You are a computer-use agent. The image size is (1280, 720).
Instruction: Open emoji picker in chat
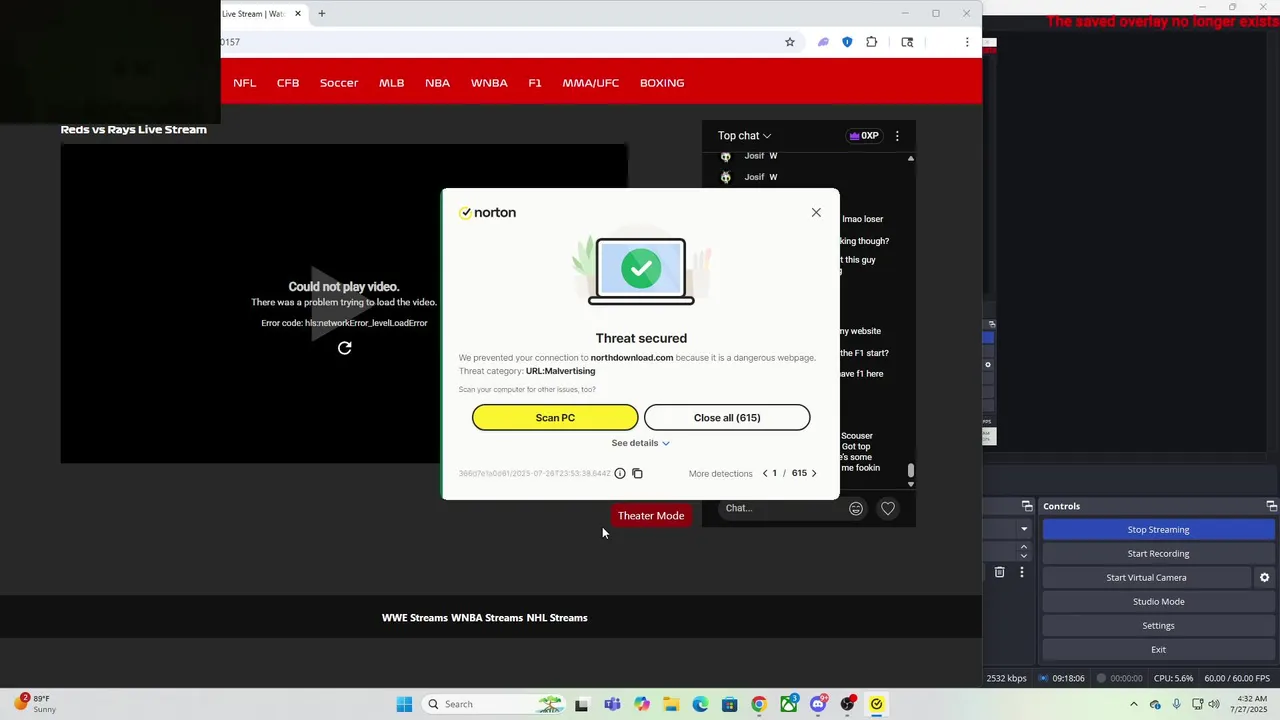pos(856,509)
